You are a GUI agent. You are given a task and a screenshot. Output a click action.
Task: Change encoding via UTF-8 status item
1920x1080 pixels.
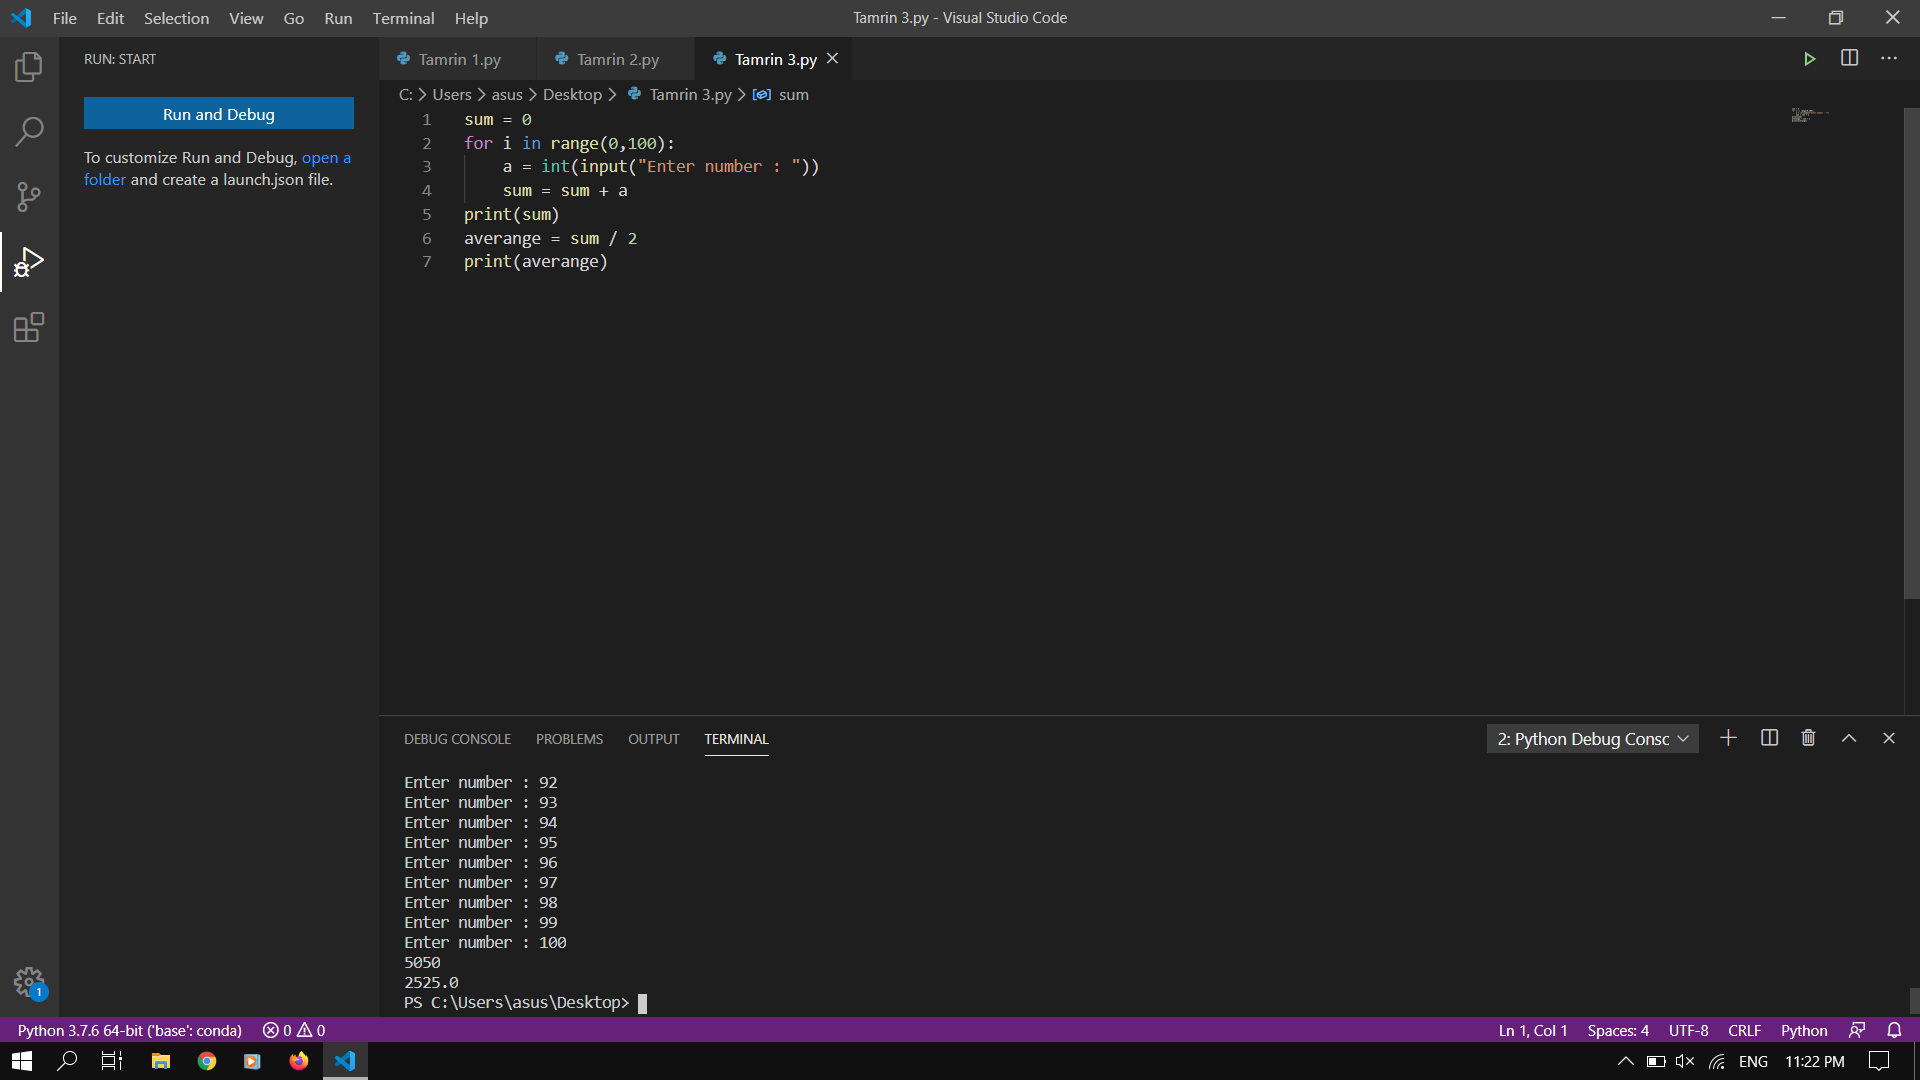pos(1688,1030)
